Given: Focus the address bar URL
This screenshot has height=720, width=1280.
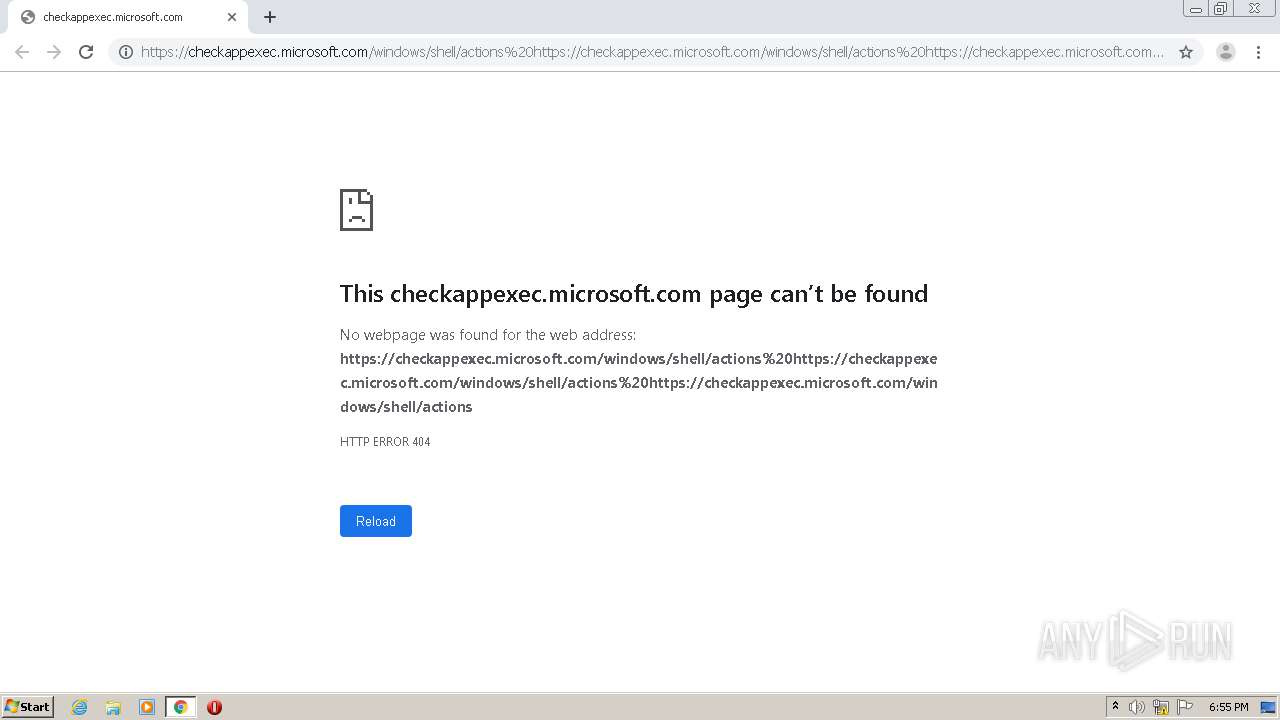Looking at the screenshot, I should point(652,52).
